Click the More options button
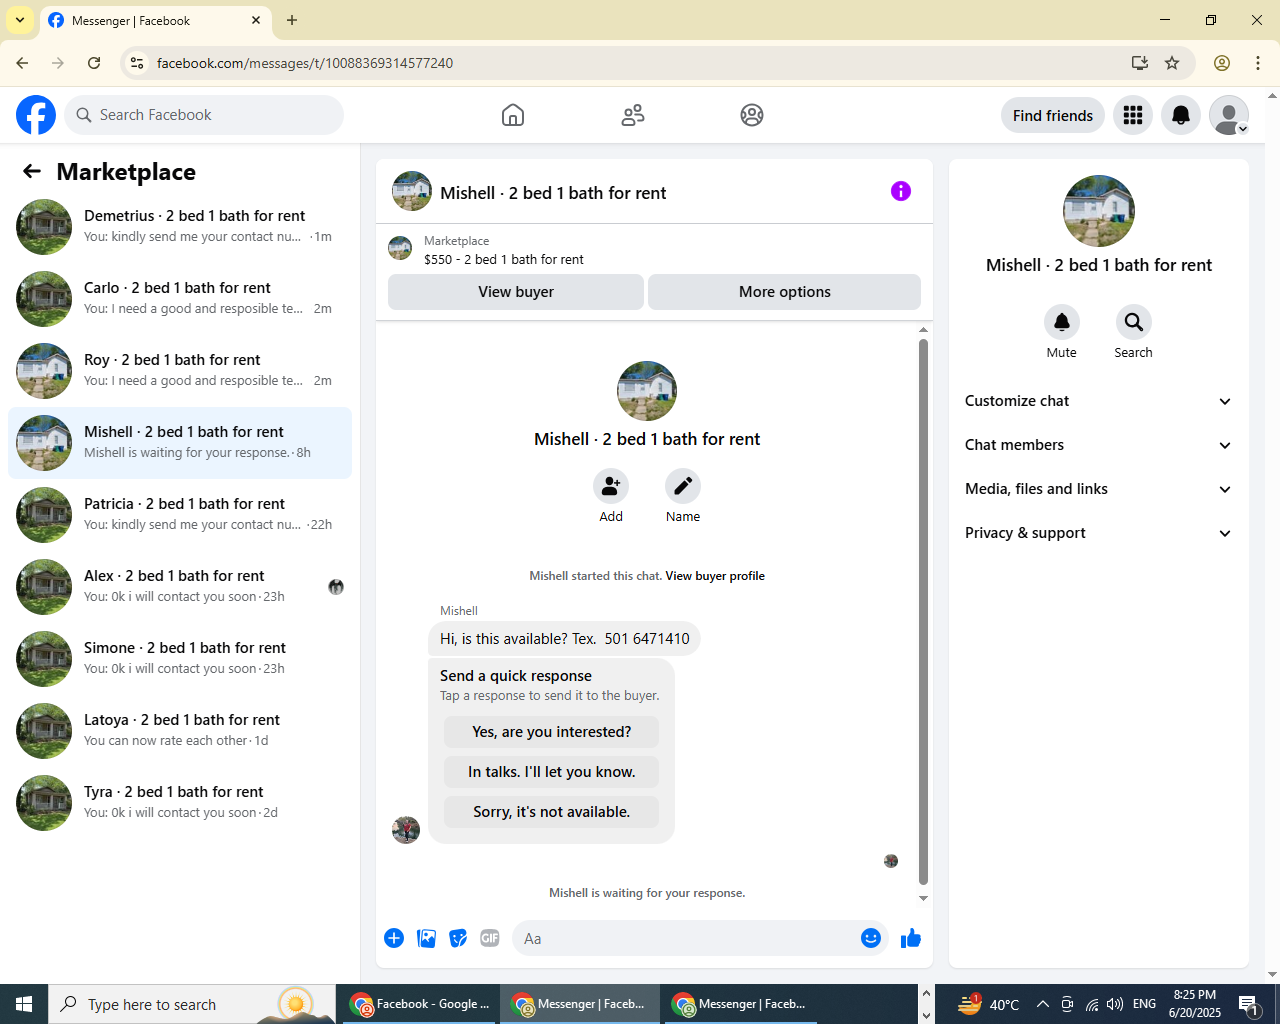Screen dimensions: 1280x1024 tap(785, 292)
